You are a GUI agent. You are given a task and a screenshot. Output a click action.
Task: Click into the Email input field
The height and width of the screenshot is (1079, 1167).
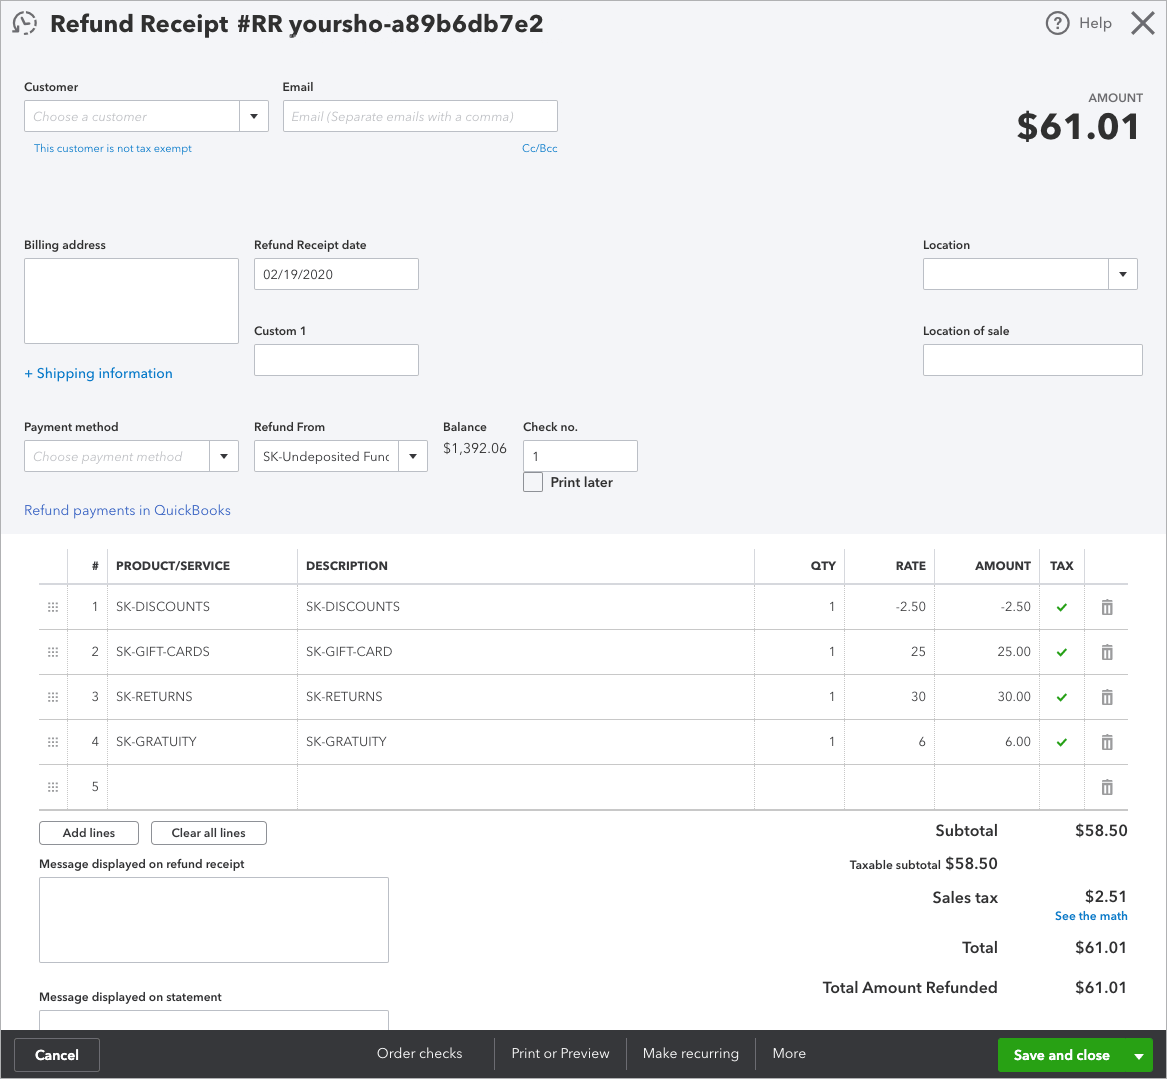[420, 116]
